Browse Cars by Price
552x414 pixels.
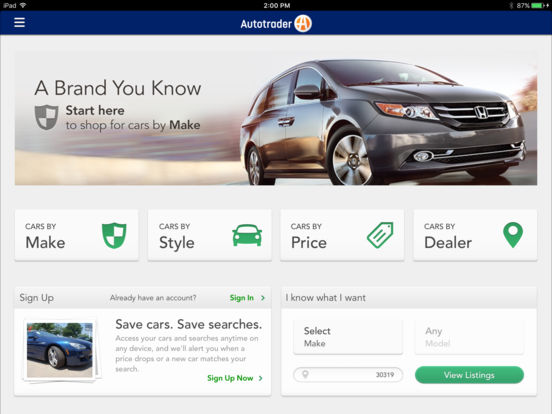pos(342,235)
